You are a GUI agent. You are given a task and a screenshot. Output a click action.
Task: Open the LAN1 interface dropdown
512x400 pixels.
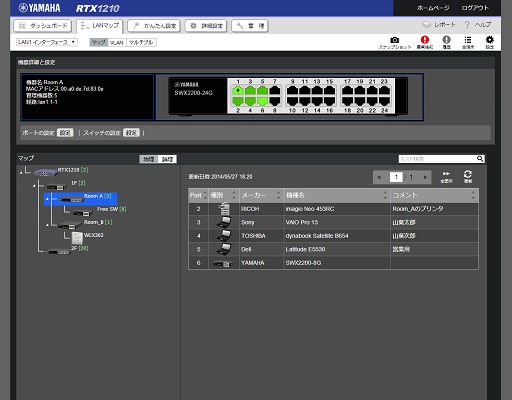tap(47, 42)
